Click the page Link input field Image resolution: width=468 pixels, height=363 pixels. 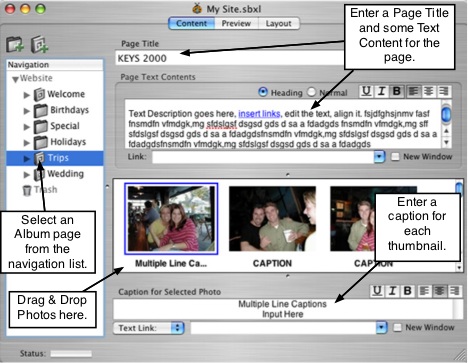tap(263, 157)
